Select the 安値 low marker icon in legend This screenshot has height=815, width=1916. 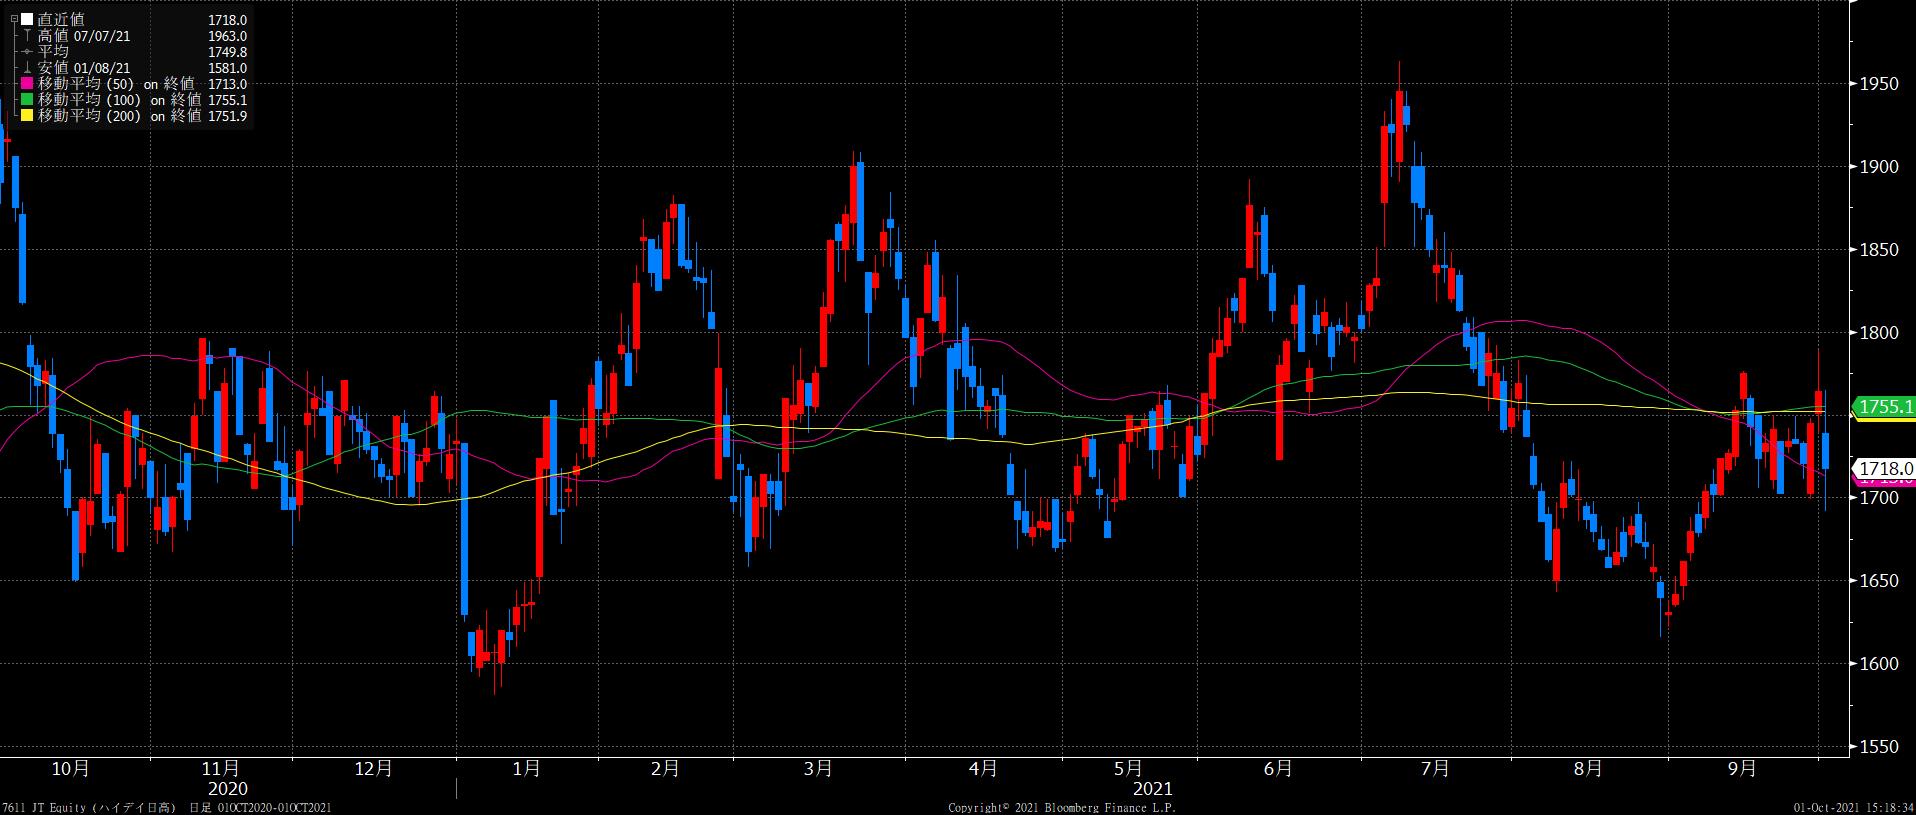(x=27, y=68)
